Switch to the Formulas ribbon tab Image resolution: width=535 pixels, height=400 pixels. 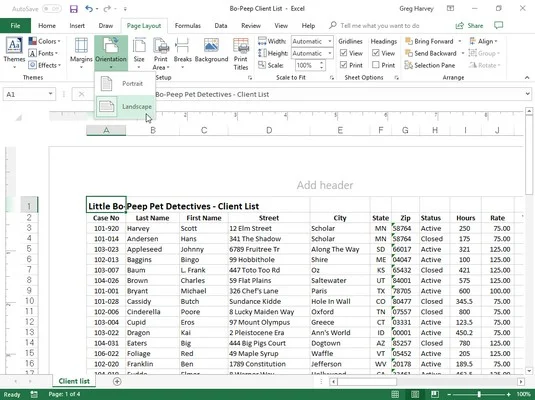pos(188,26)
